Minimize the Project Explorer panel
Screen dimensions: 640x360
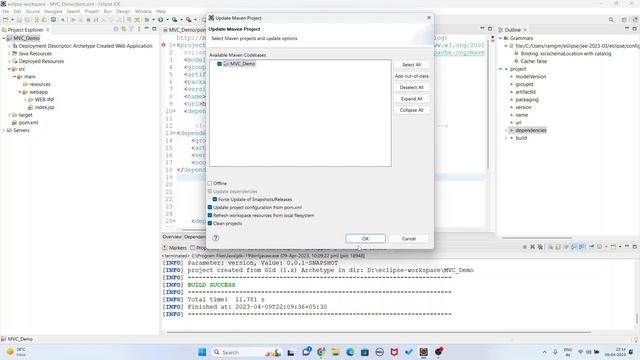(147, 29)
